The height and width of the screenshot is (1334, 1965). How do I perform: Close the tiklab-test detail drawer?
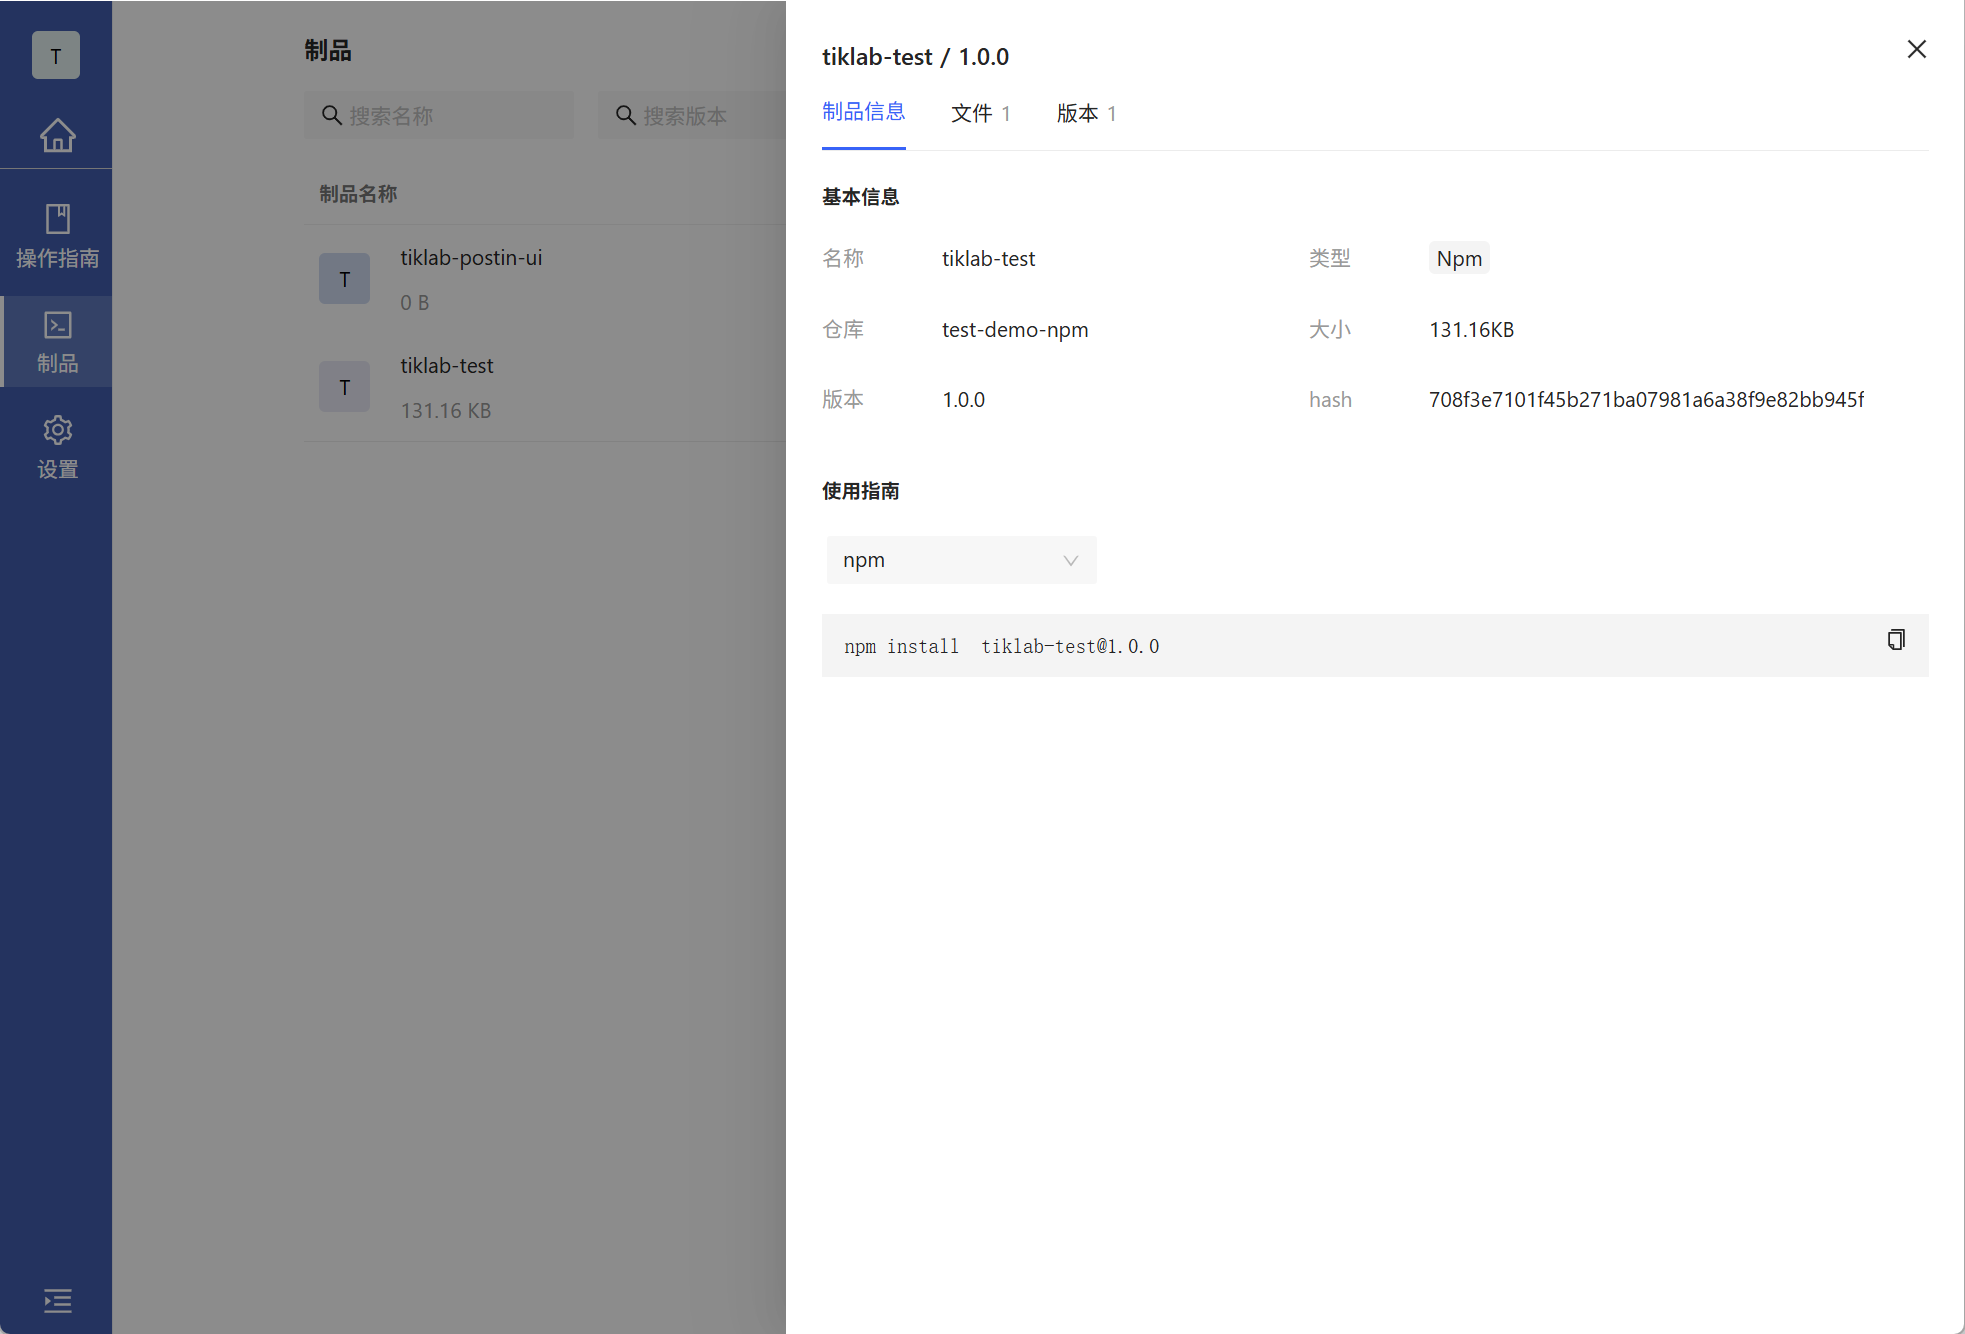(x=1916, y=49)
